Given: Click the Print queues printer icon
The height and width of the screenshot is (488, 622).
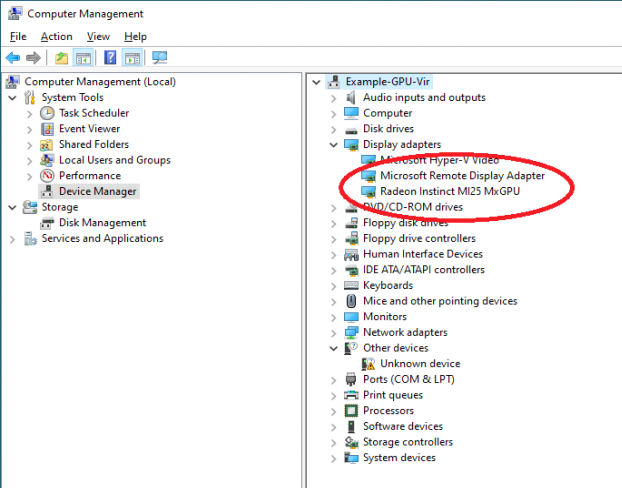Looking at the screenshot, I should 351,395.
